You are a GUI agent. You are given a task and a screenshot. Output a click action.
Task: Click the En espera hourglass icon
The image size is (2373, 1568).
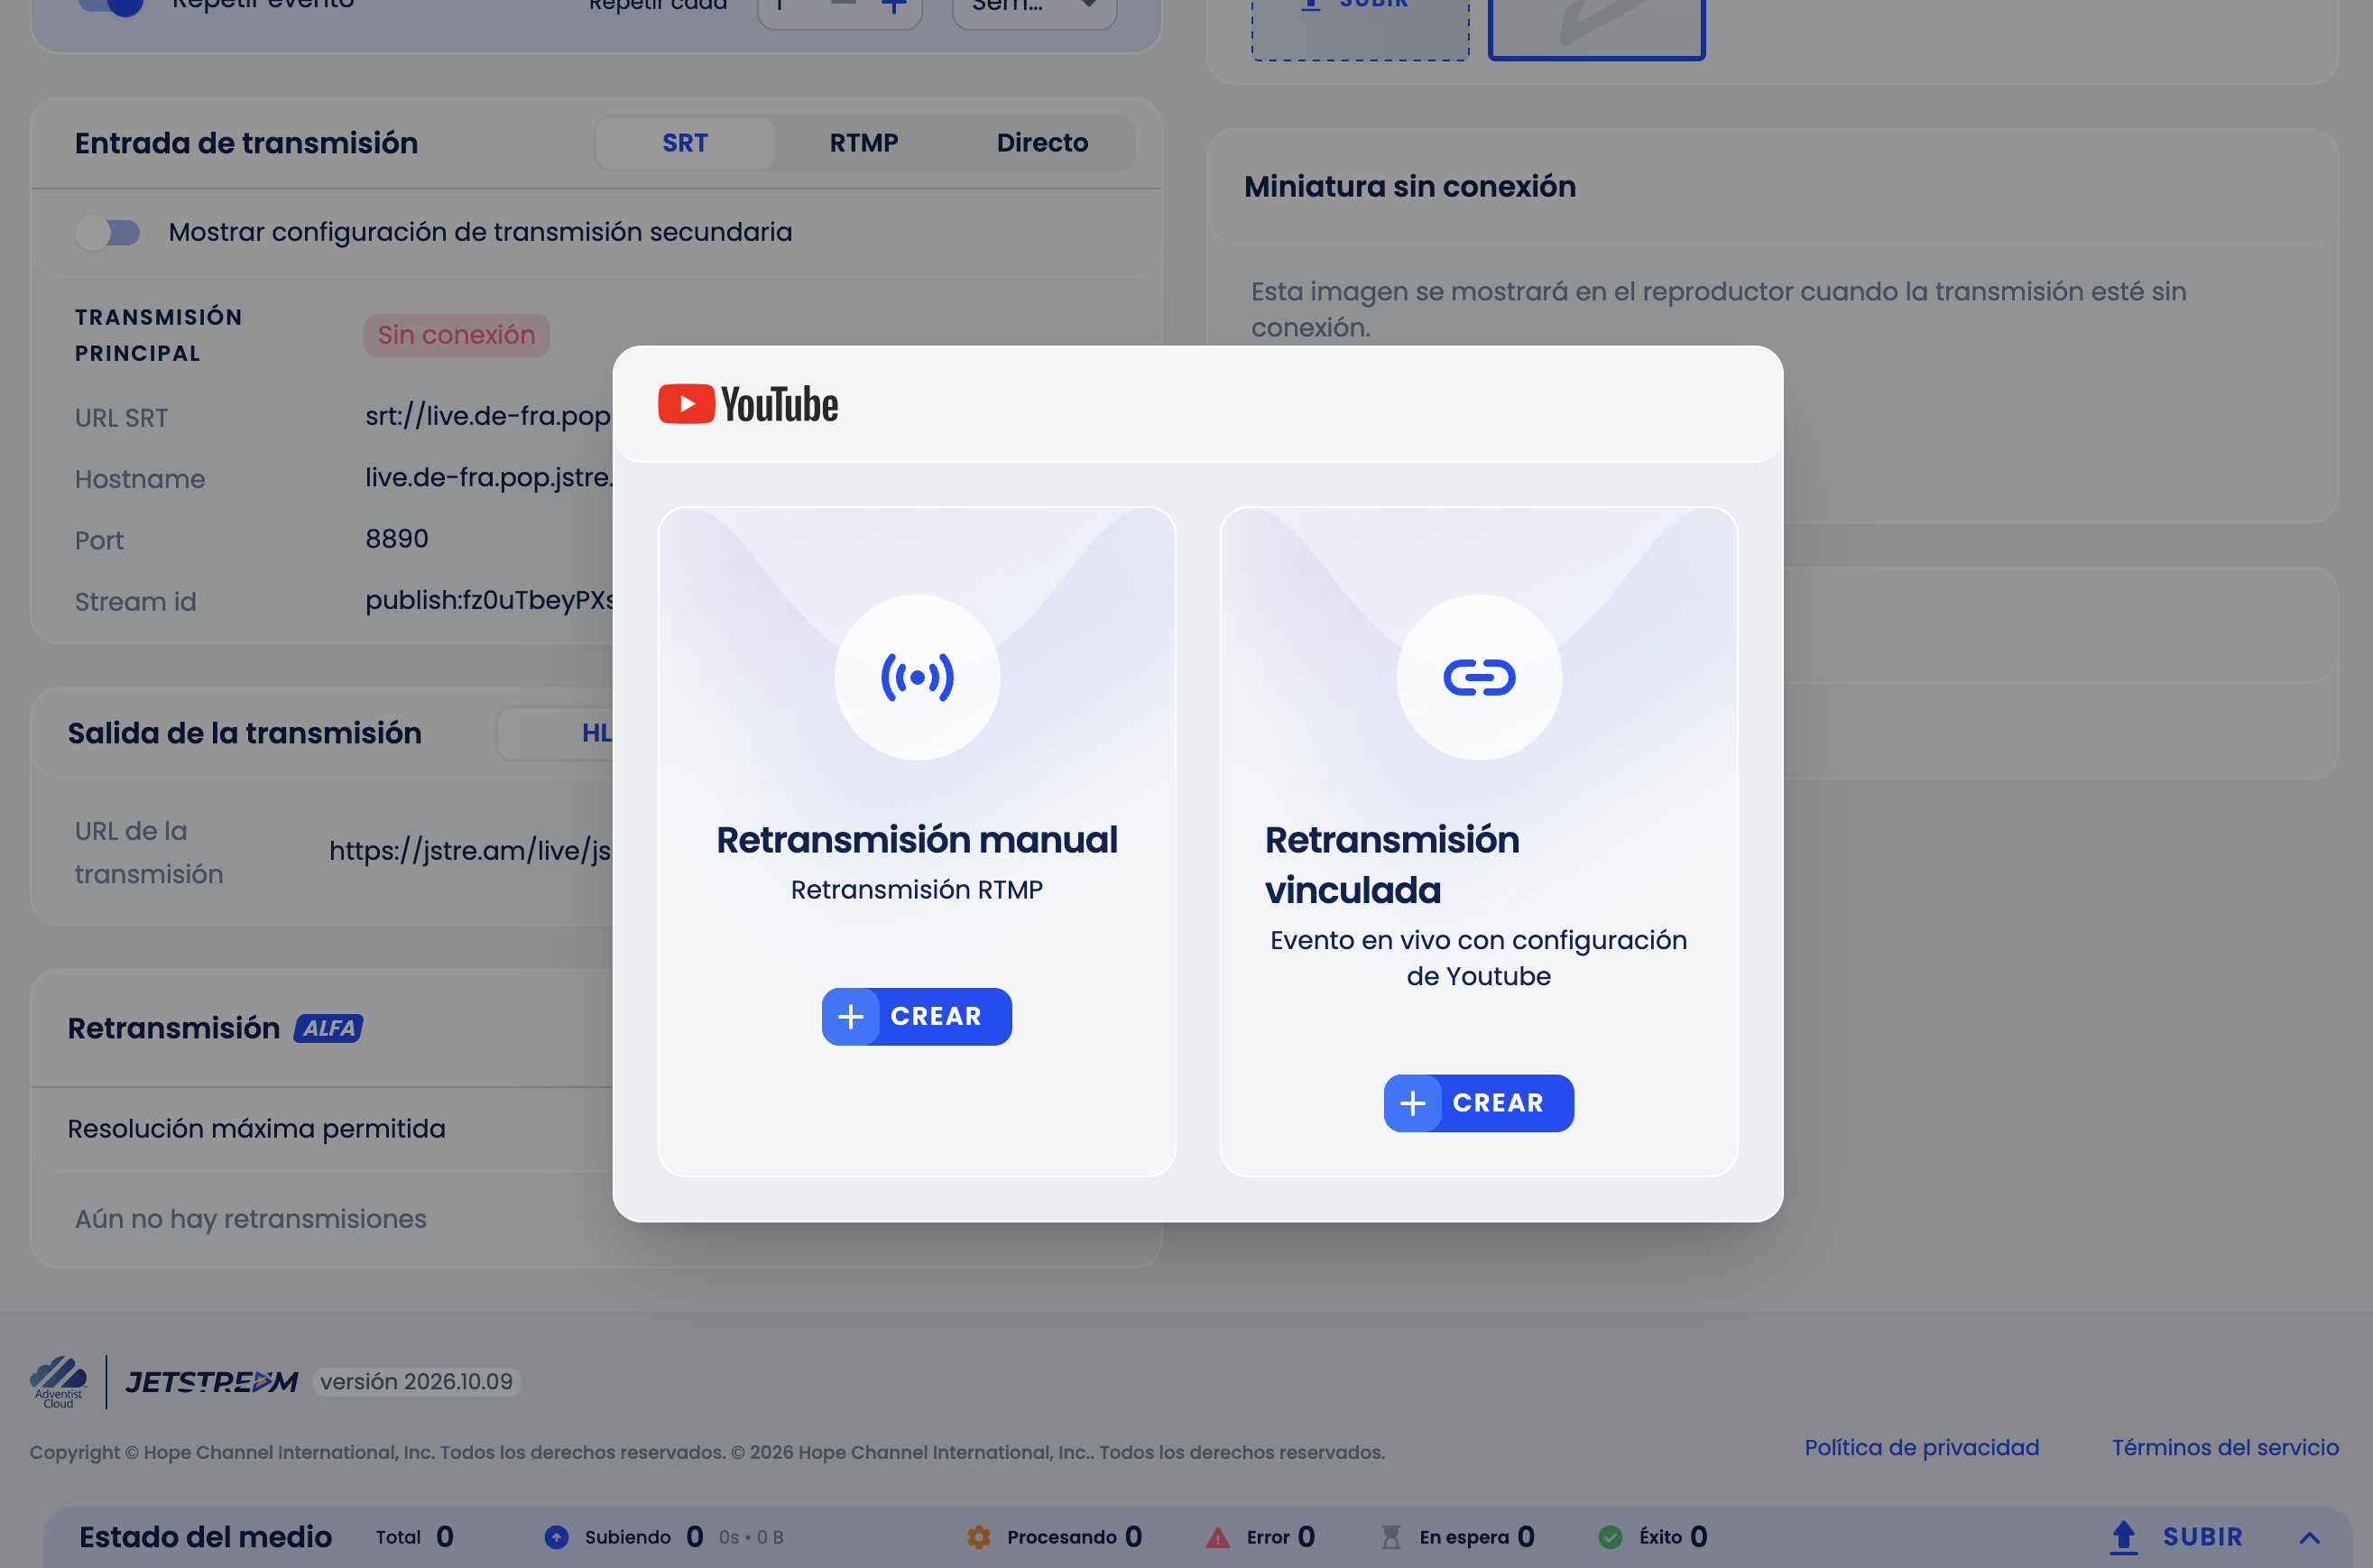[1391, 1537]
